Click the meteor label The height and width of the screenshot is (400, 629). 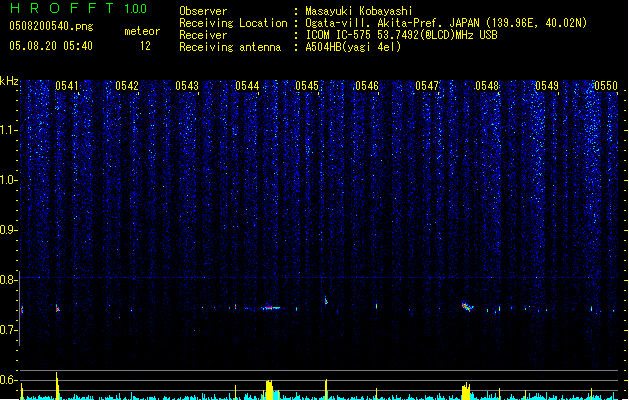[x=142, y=31]
